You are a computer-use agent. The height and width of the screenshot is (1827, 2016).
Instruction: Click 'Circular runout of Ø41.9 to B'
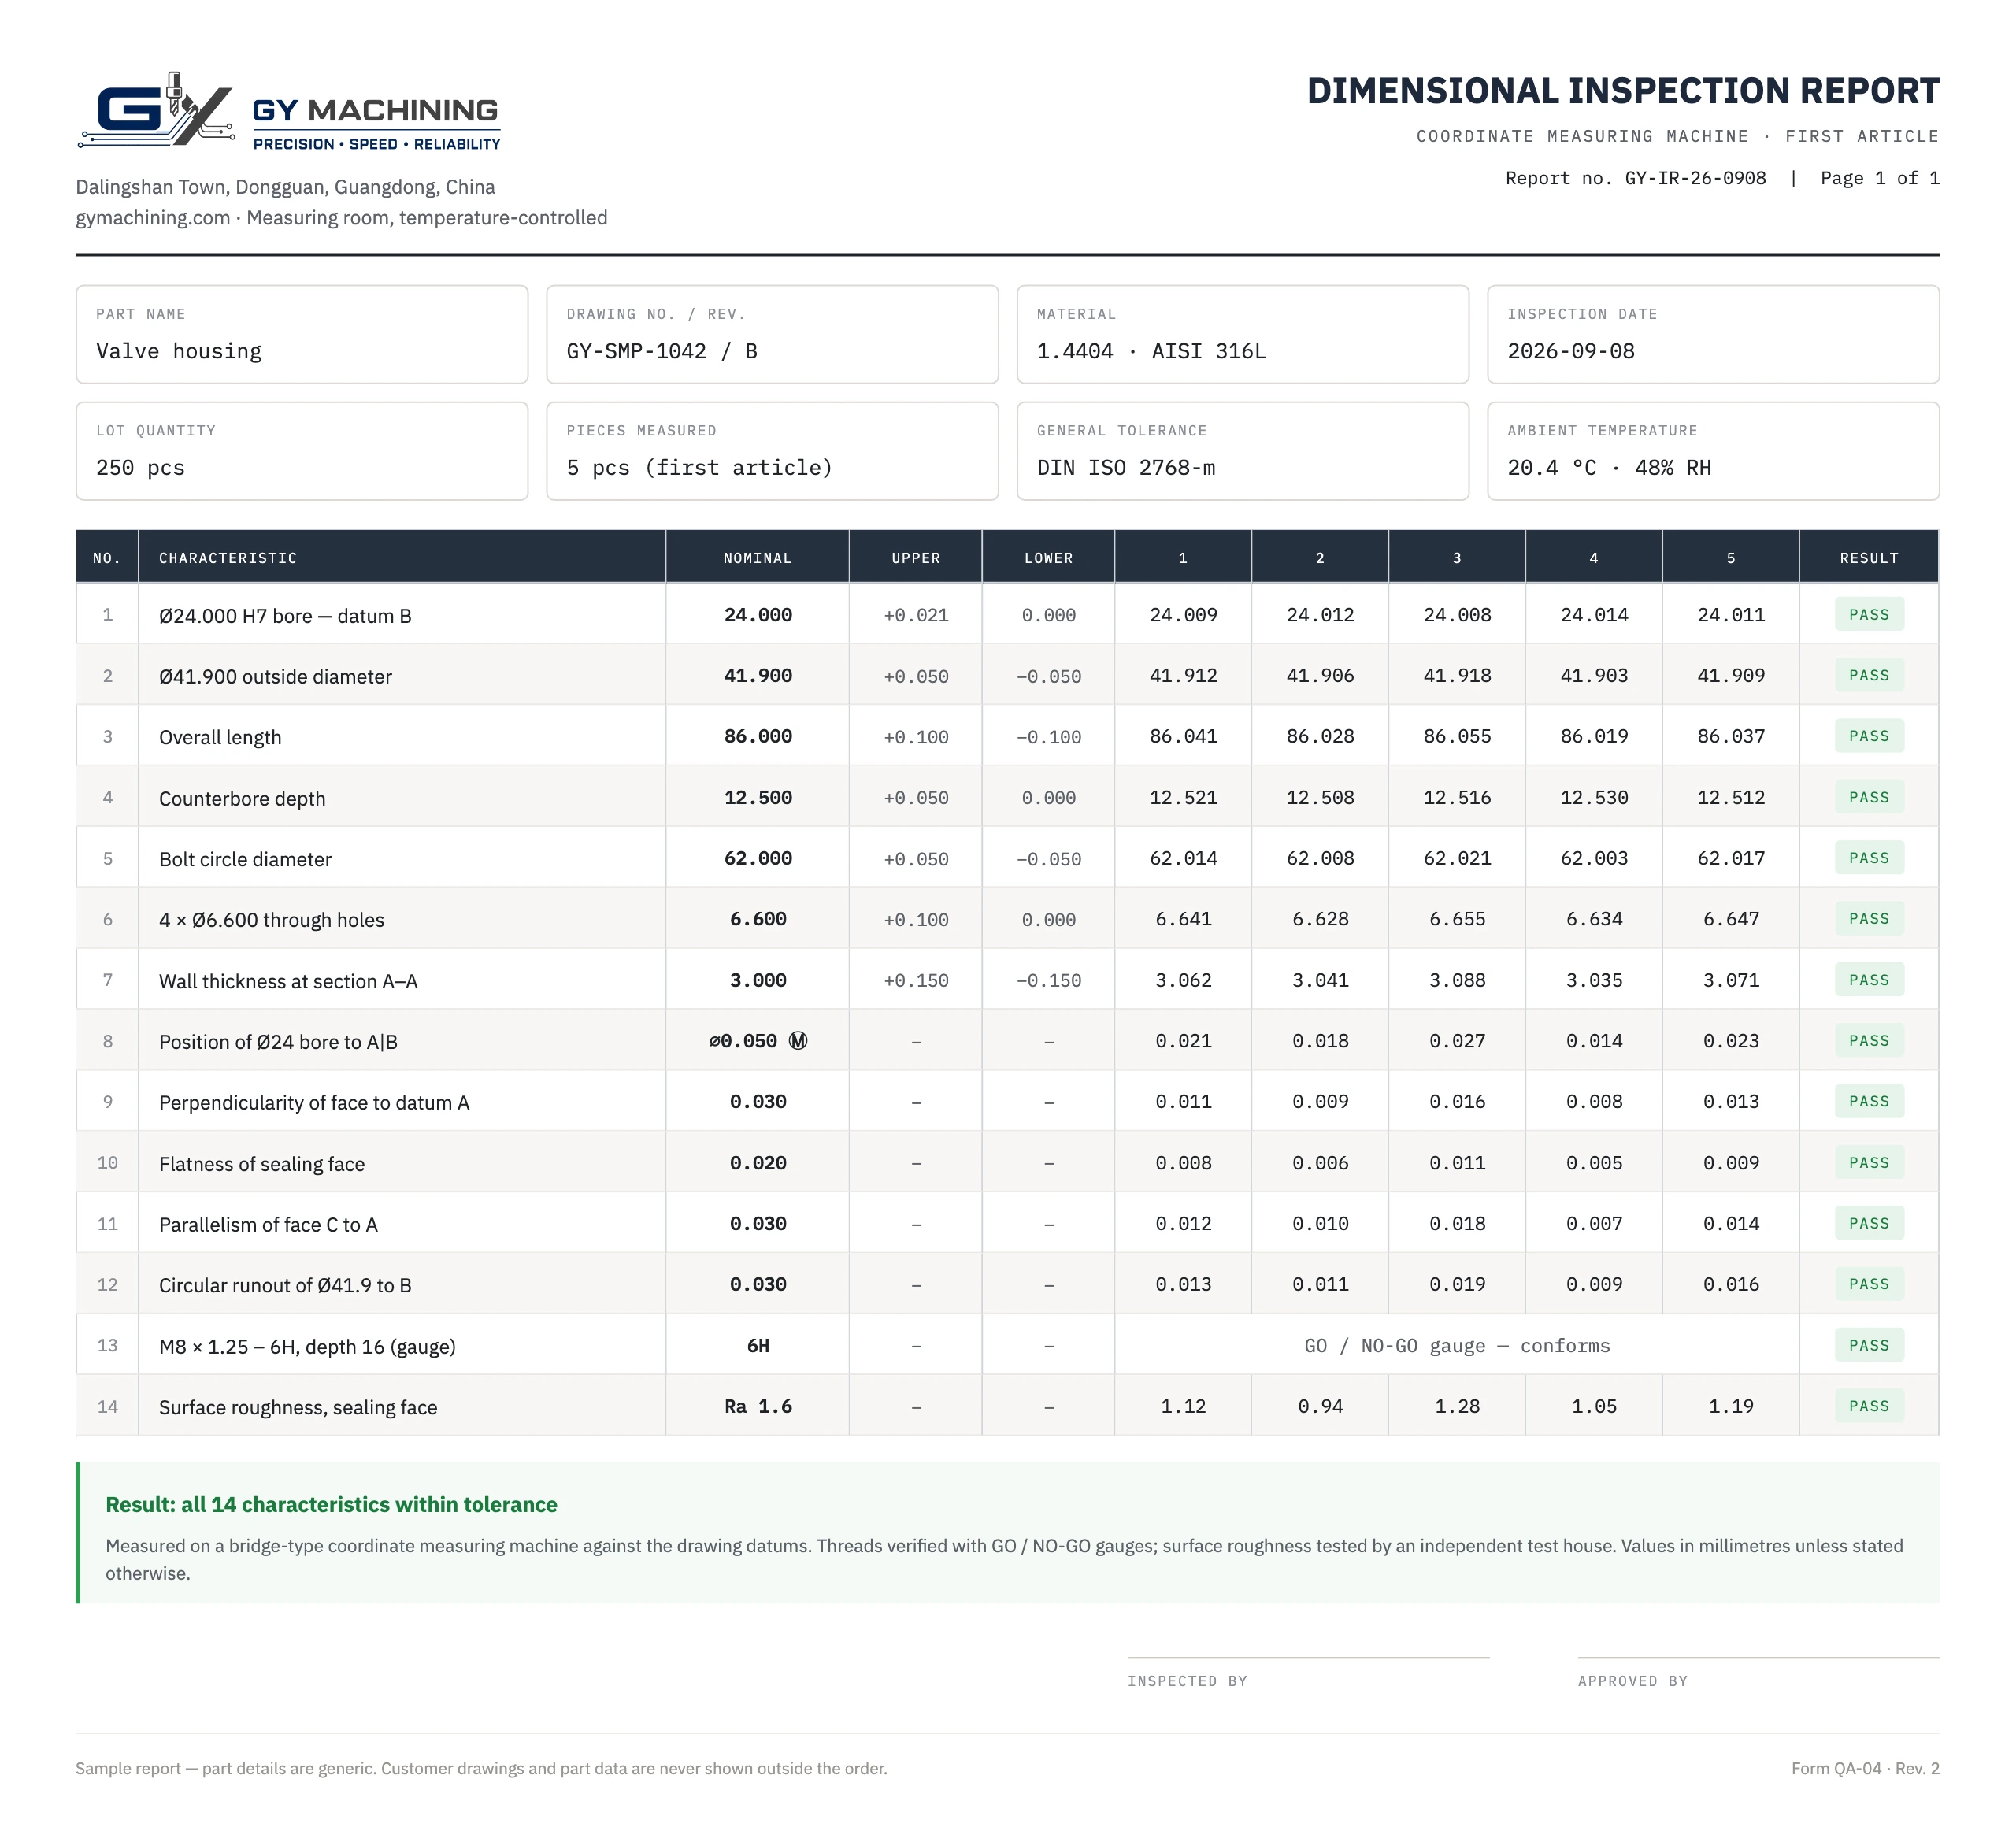(285, 1286)
